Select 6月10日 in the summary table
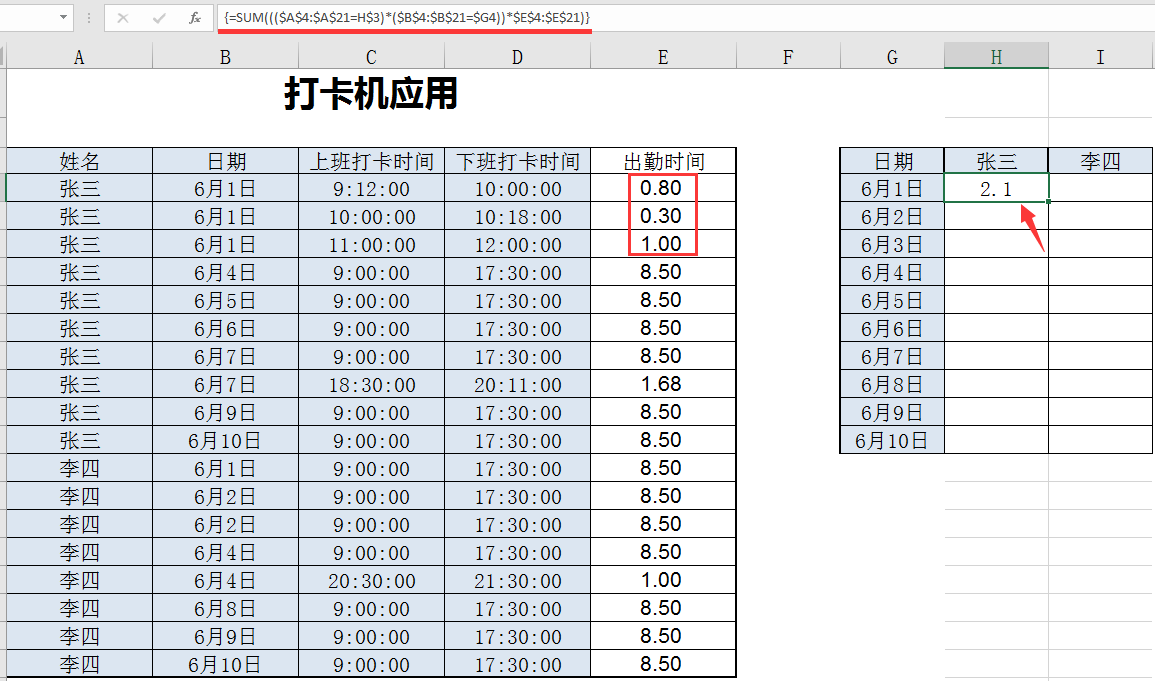The width and height of the screenshot is (1155, 681). coord(892,440)
